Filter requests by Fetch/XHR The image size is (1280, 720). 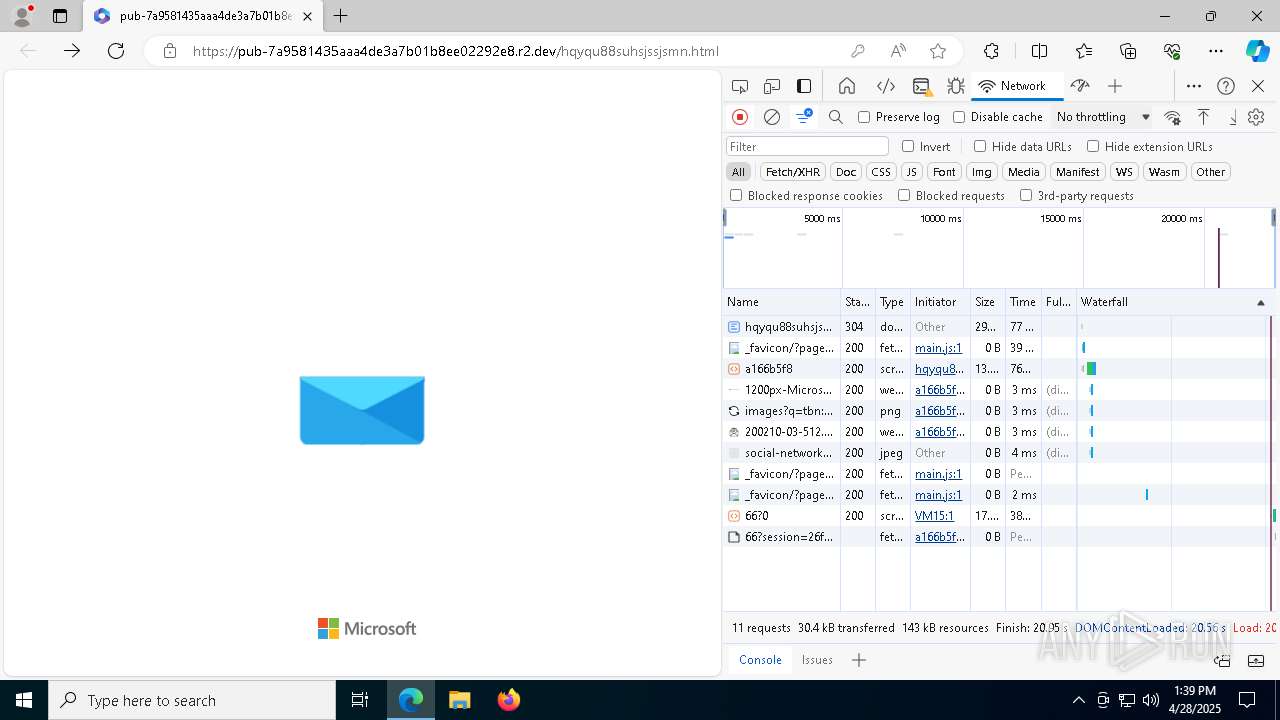792,172
